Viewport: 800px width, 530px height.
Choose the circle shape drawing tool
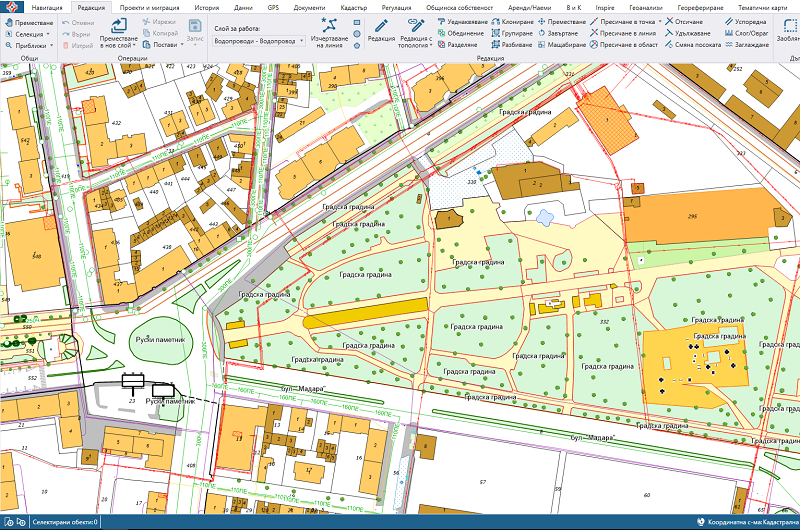point(357,33)
